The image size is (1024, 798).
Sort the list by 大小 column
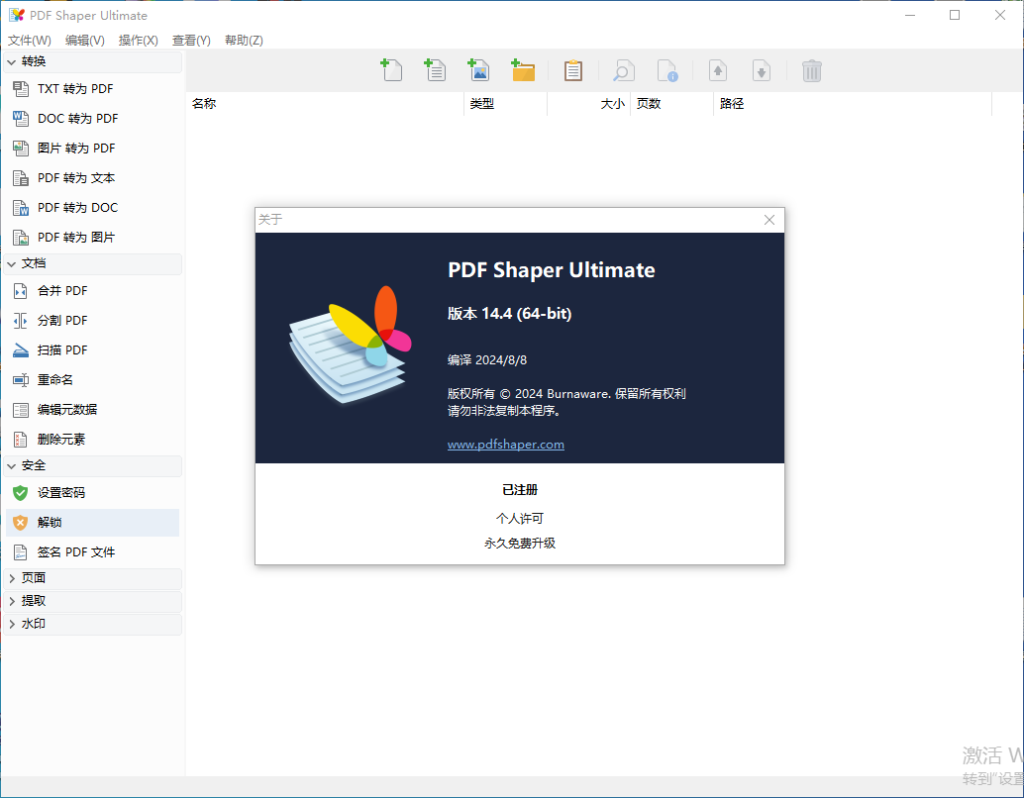pyautogui.click(x=588, y=104)
